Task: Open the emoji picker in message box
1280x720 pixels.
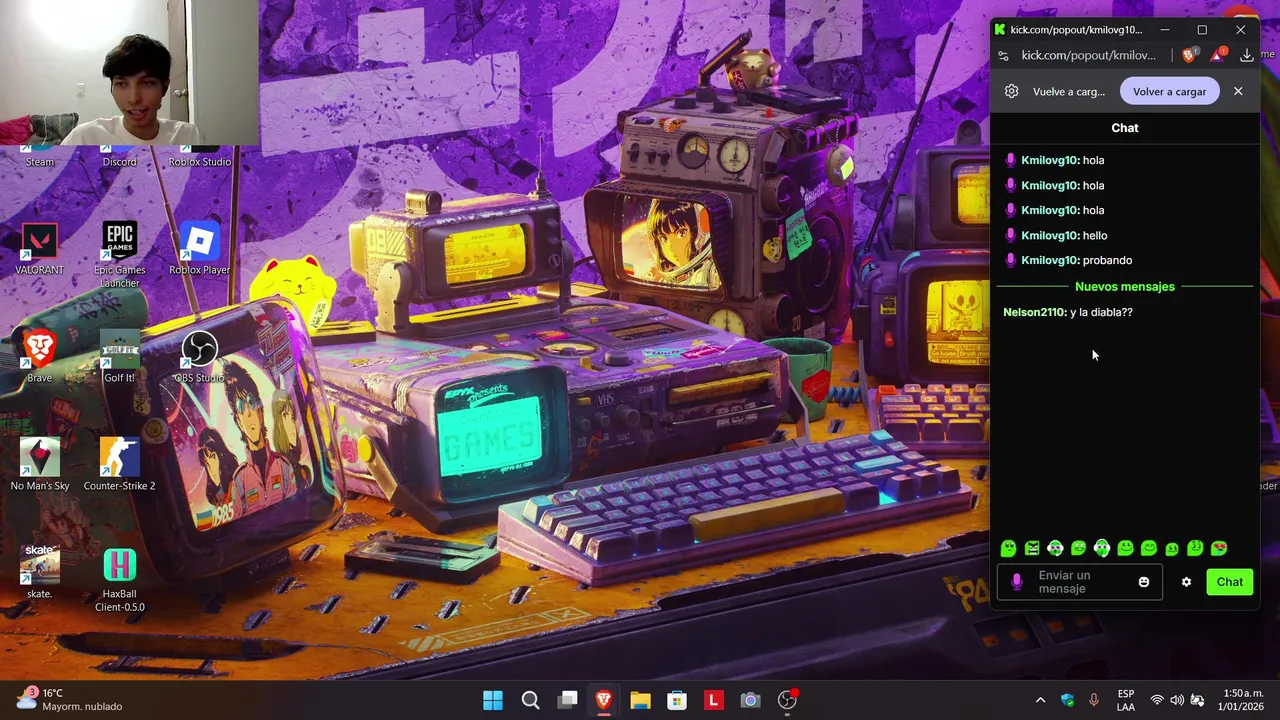Action: click(x=1144, y=582)
